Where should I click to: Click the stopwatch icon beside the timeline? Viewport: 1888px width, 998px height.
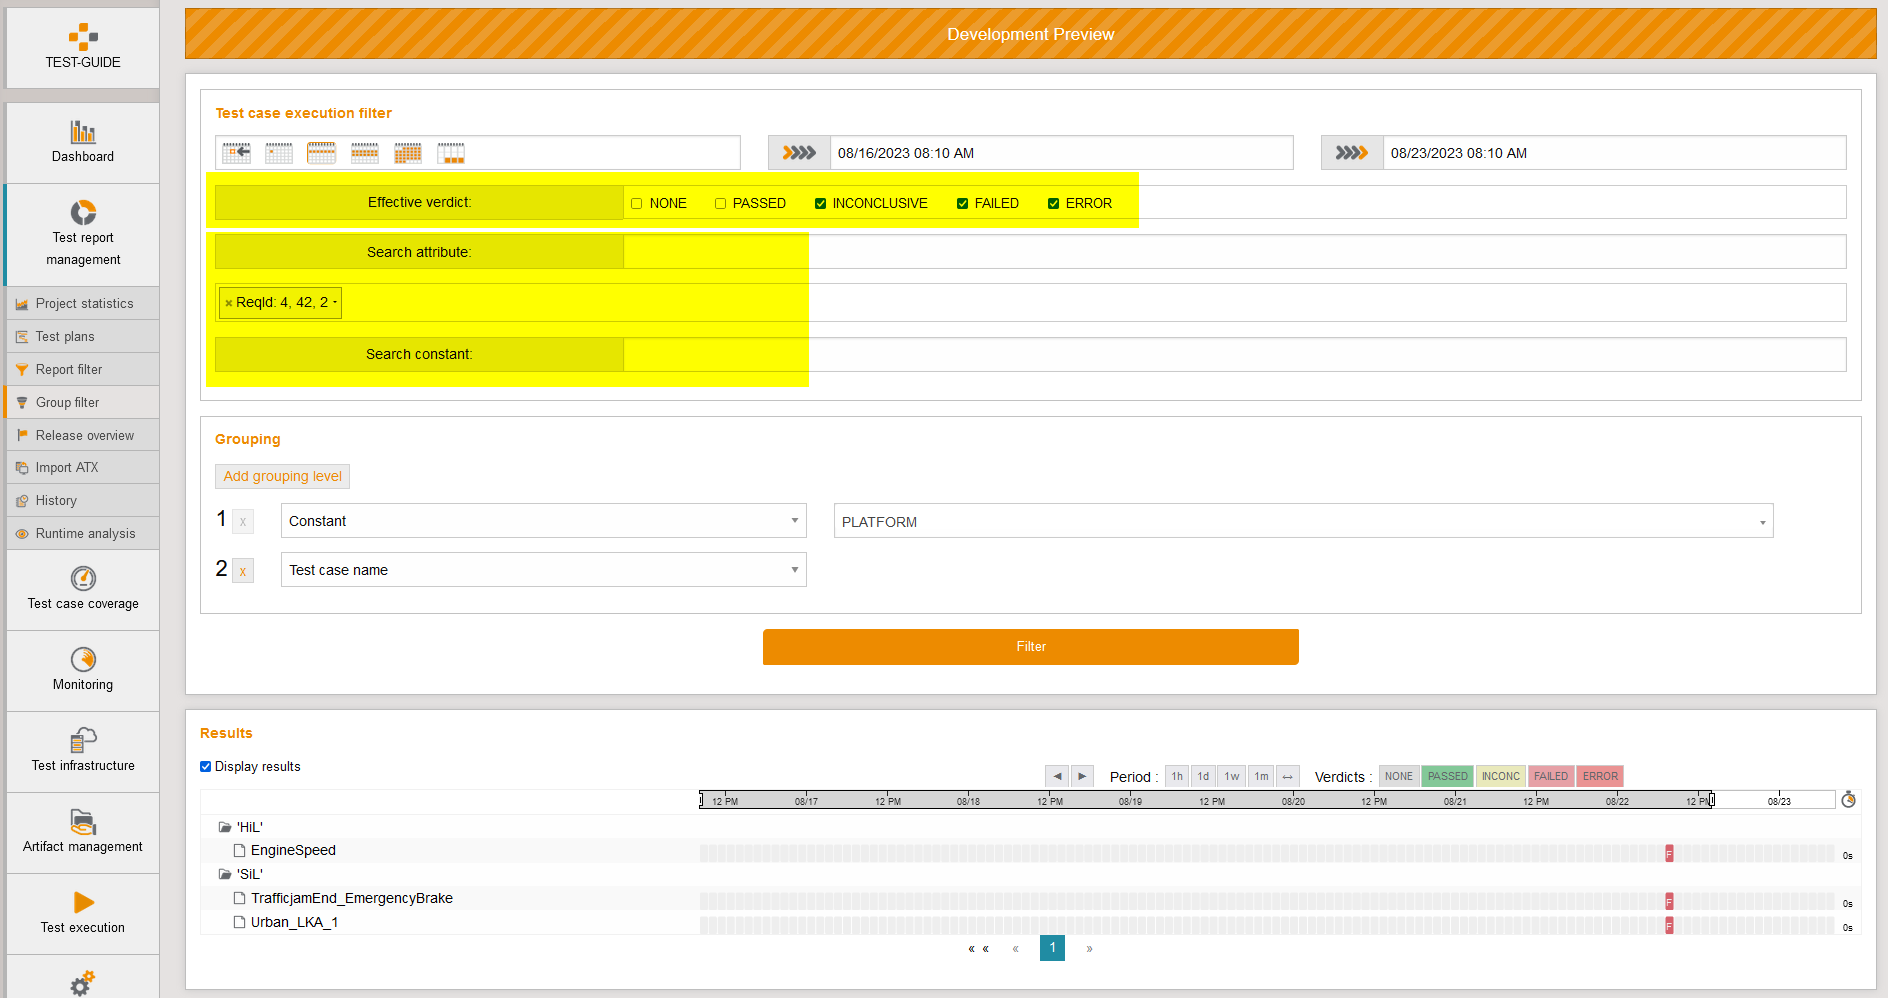click(x=1848, y=799)
